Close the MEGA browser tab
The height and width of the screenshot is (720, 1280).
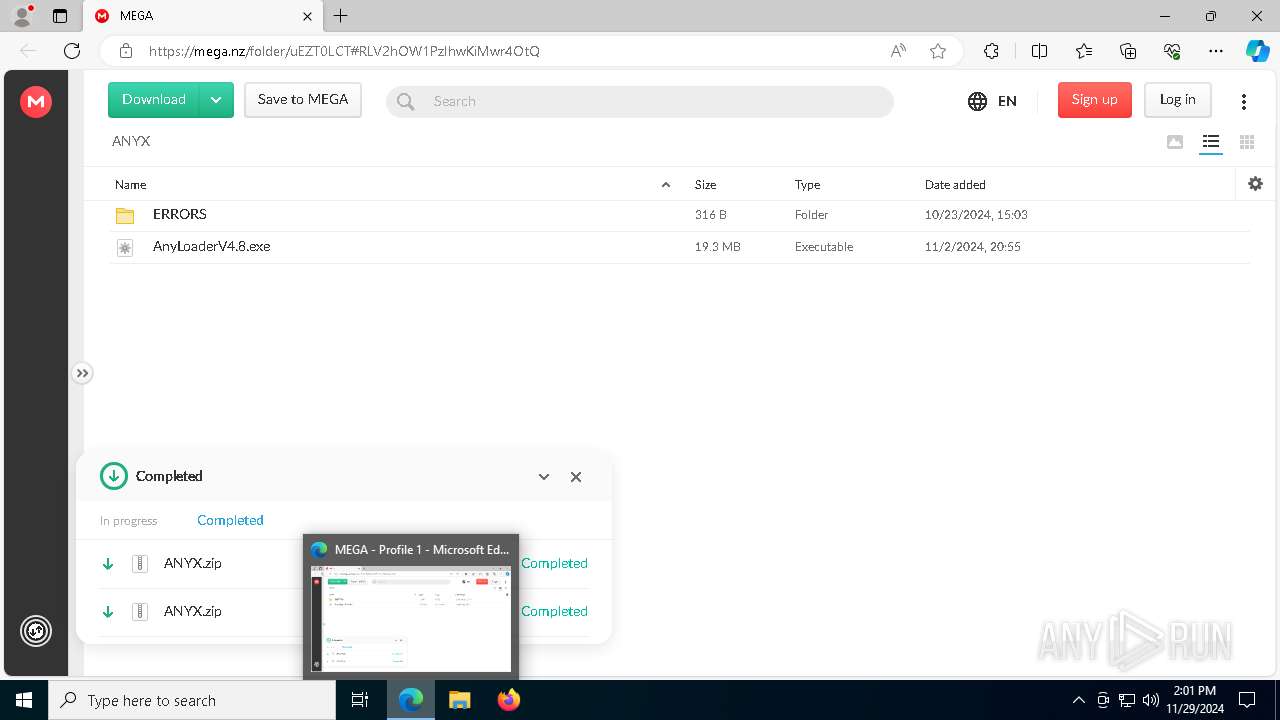point(307,16)
